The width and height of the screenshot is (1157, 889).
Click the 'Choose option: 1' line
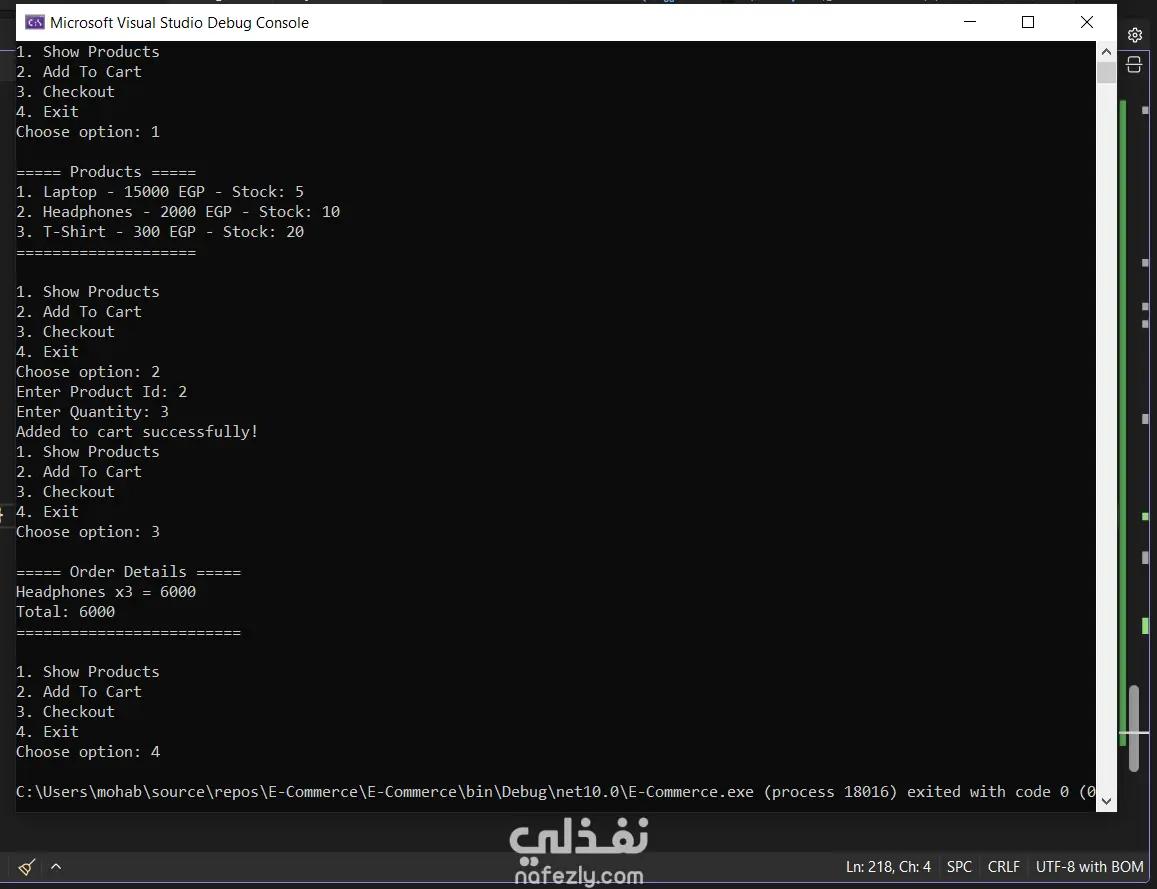[88, 132]
